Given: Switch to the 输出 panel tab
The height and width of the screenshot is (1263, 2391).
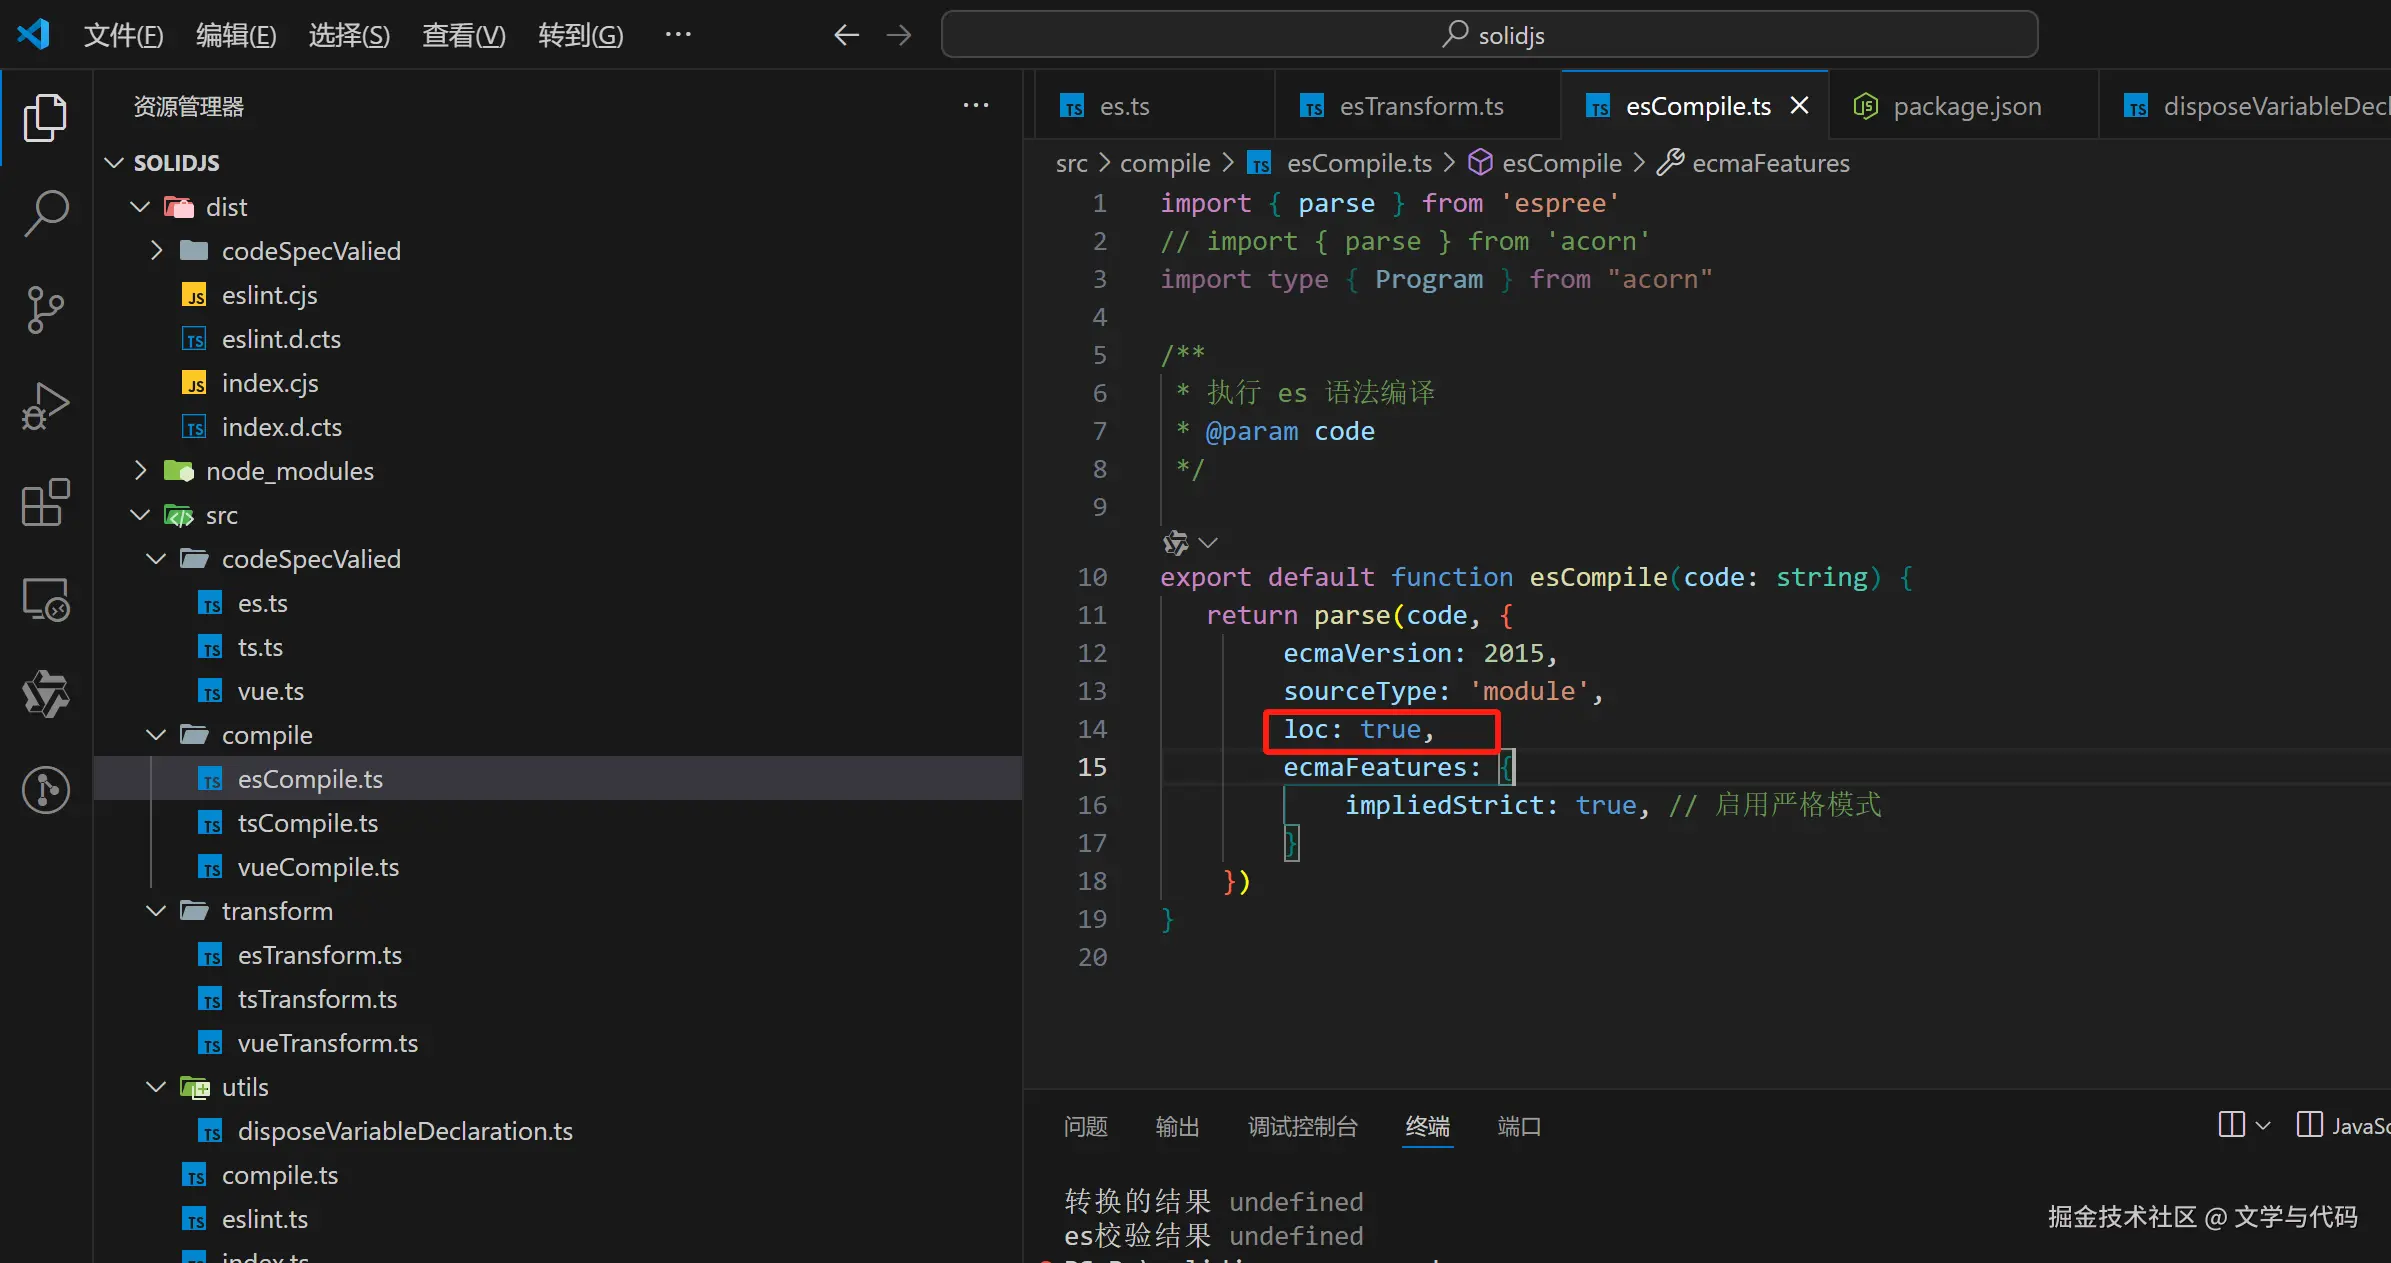Looking at the screenshot, I should (1177, 1126).
